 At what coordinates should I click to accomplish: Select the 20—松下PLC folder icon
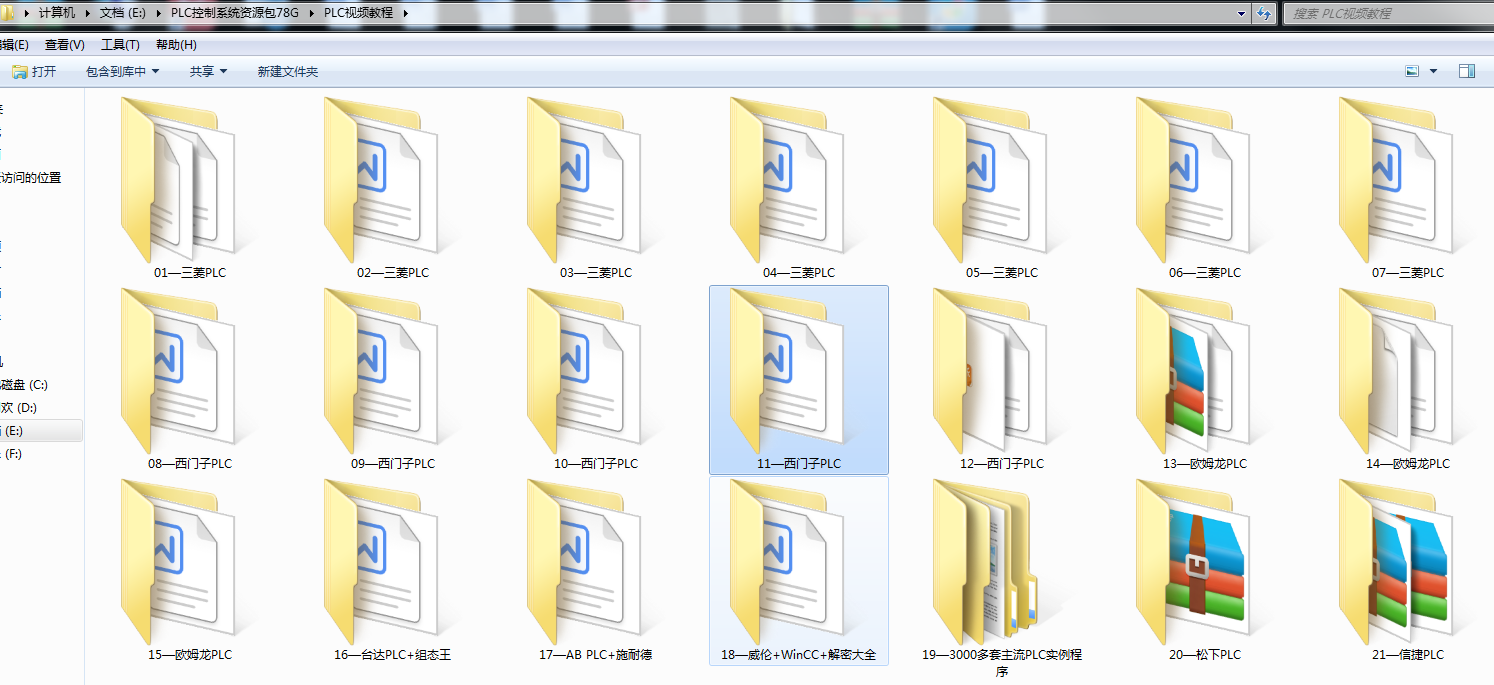(x=1193, y=560)
